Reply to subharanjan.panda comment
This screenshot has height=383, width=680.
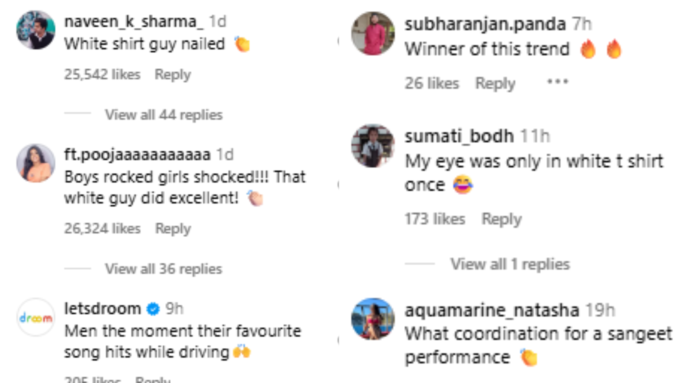(x=495, y=83)
